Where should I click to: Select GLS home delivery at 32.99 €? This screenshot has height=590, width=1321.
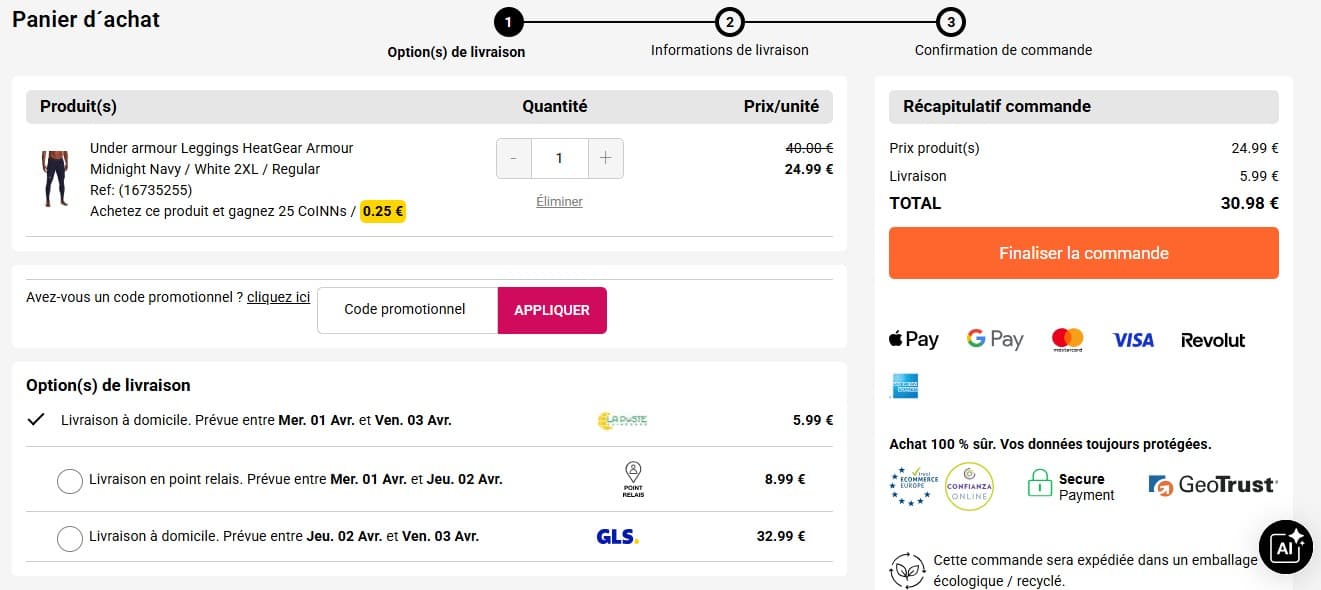[x=70, y=538]
